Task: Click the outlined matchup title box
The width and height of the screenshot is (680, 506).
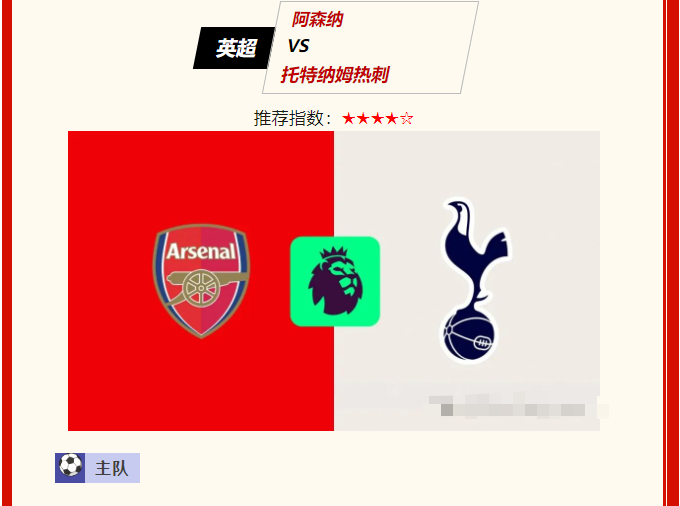Action: tap(370, 47)
